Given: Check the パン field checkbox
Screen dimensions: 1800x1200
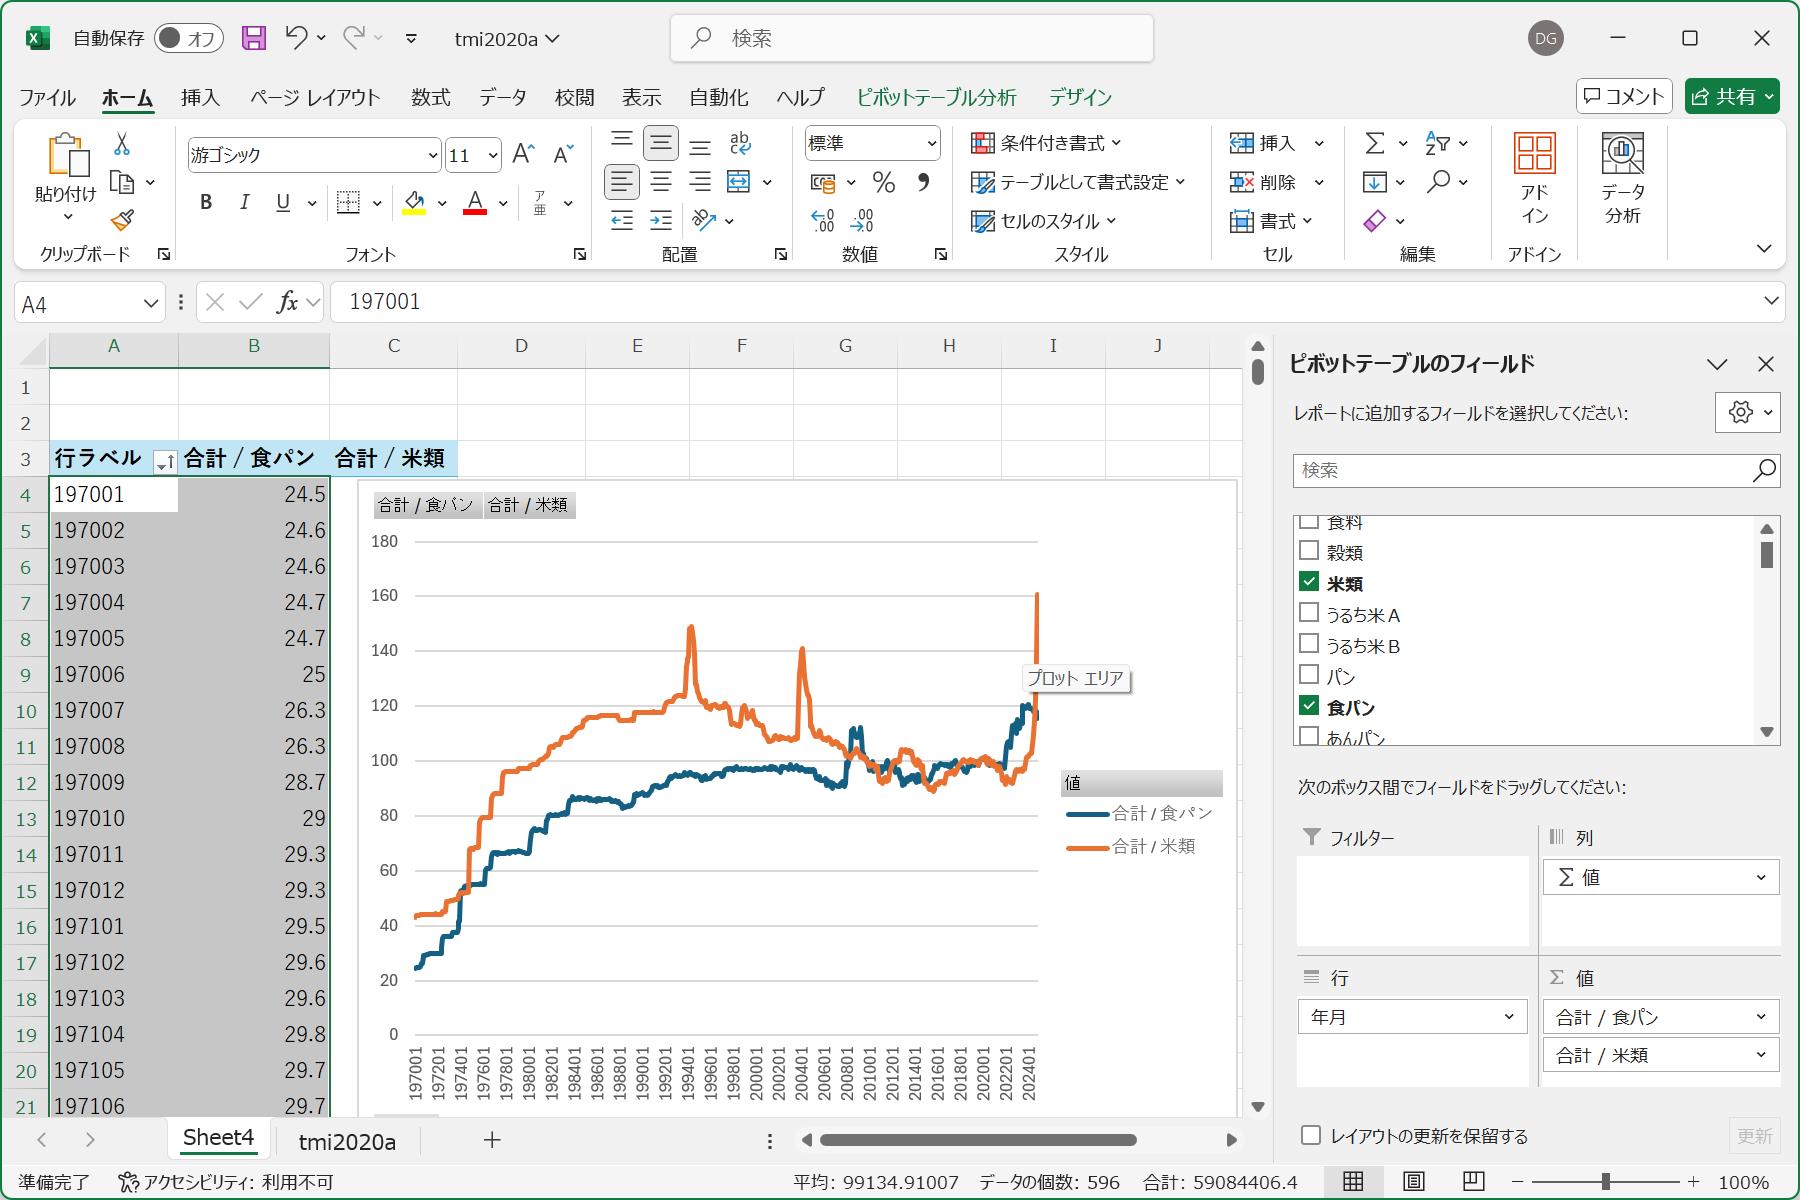Looking at the screenshot, I should tap(1309, 675).
